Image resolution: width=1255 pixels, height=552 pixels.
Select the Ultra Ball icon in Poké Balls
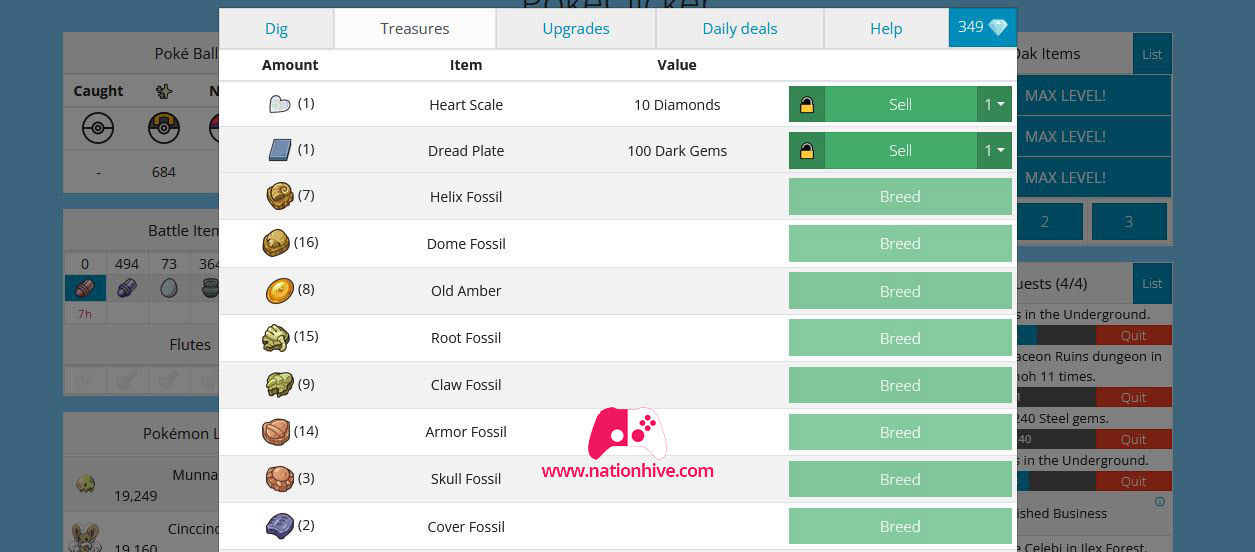tap(164, 128)
